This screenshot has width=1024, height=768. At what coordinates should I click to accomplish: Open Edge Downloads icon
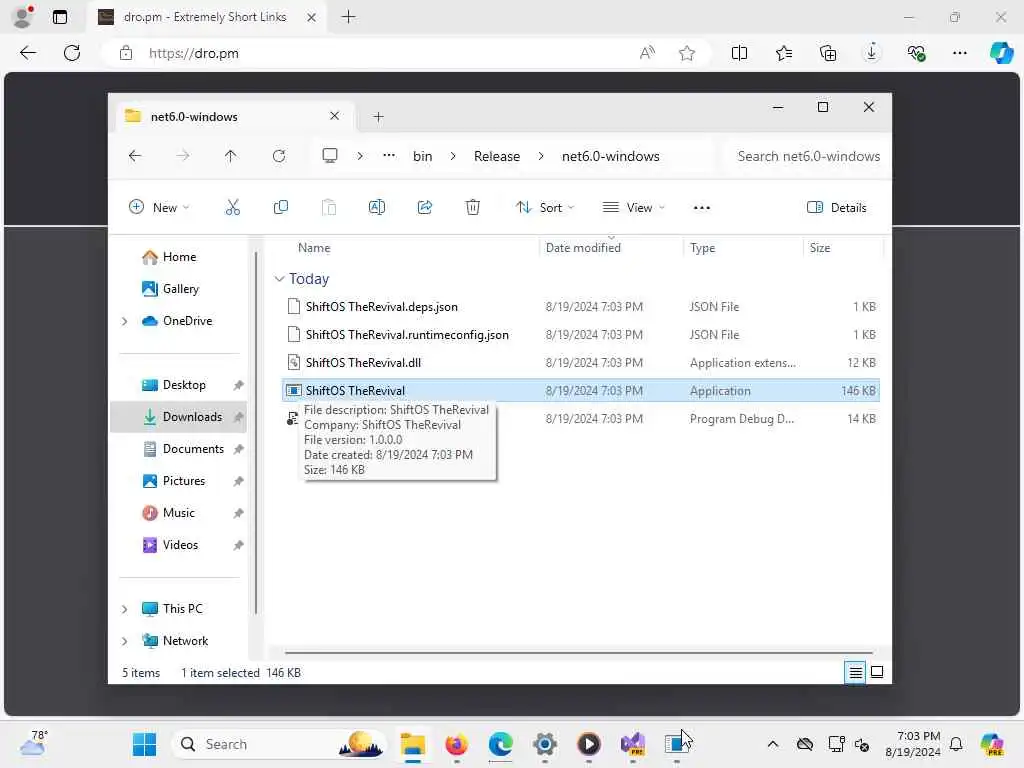872,53
